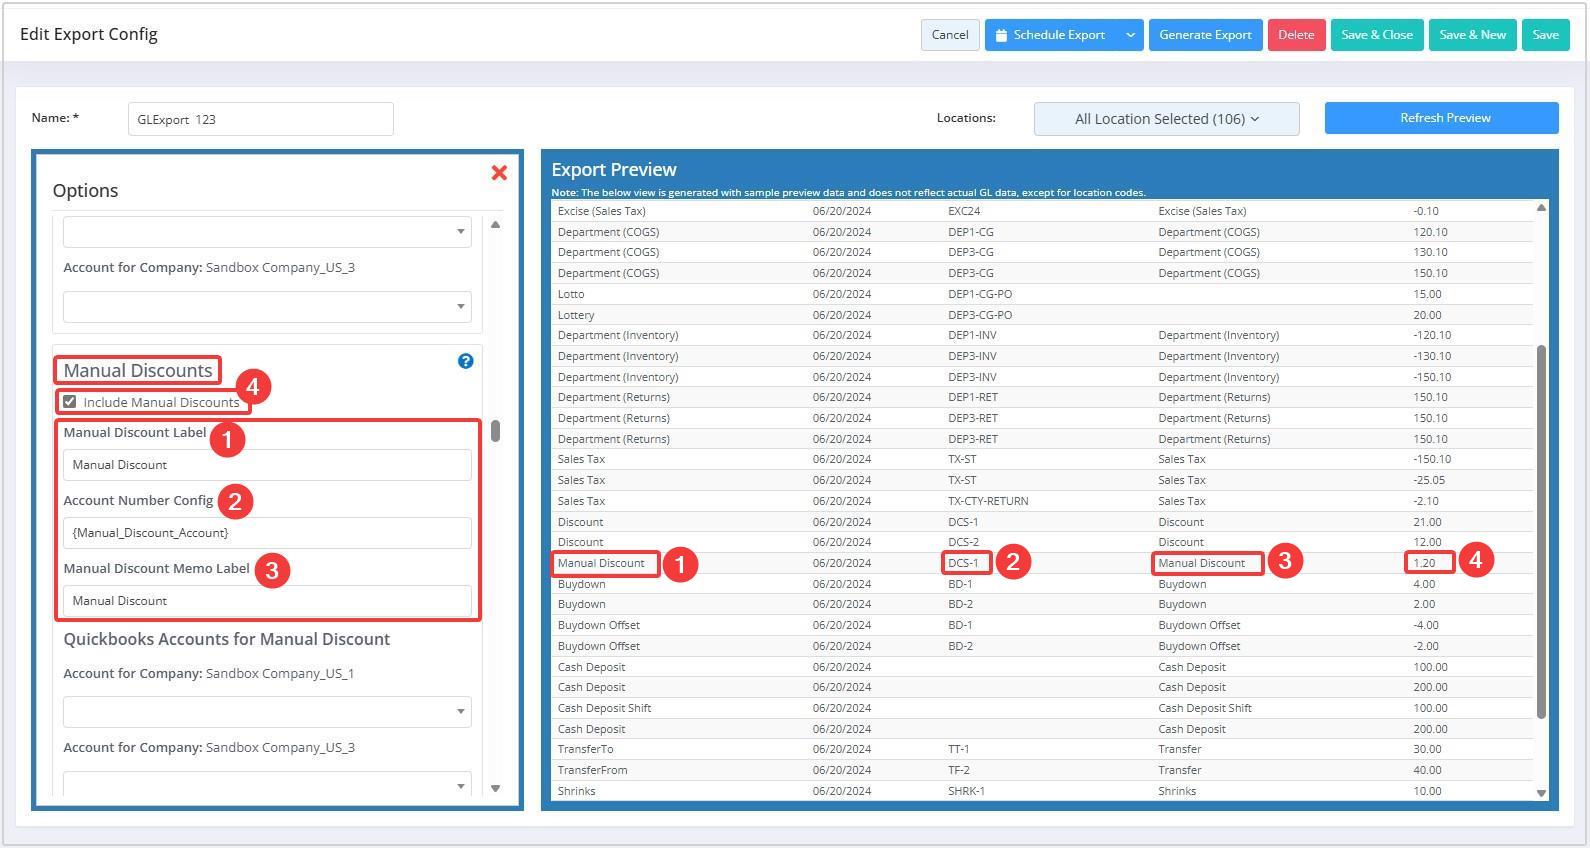Click Options panel scroll down arrow

495,788
